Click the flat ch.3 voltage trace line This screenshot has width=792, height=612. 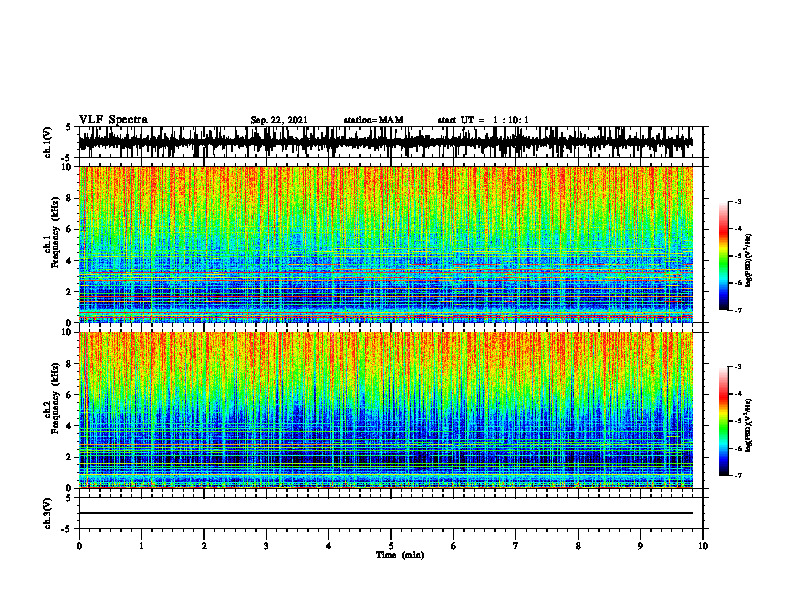(x=386, y=513)
